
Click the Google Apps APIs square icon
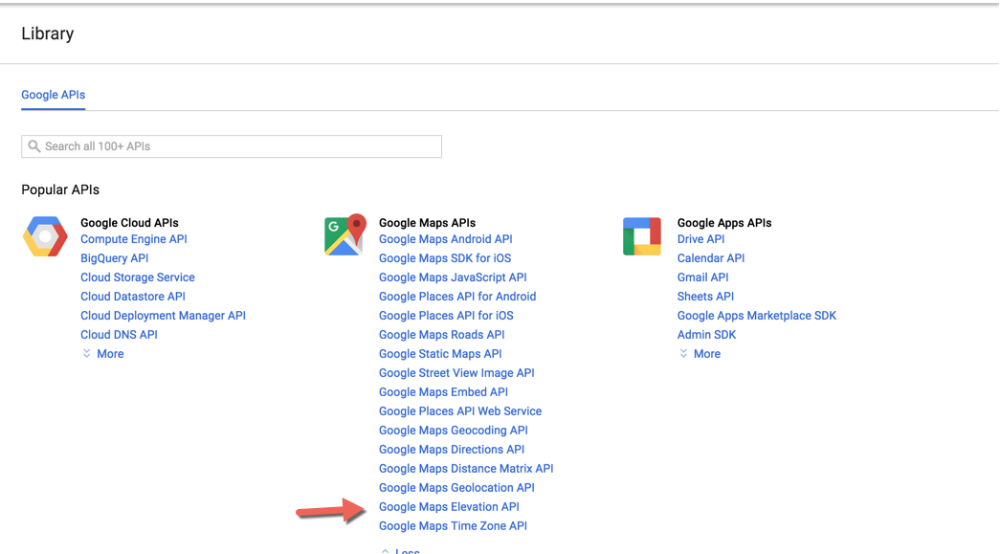[x=642, y=237]
